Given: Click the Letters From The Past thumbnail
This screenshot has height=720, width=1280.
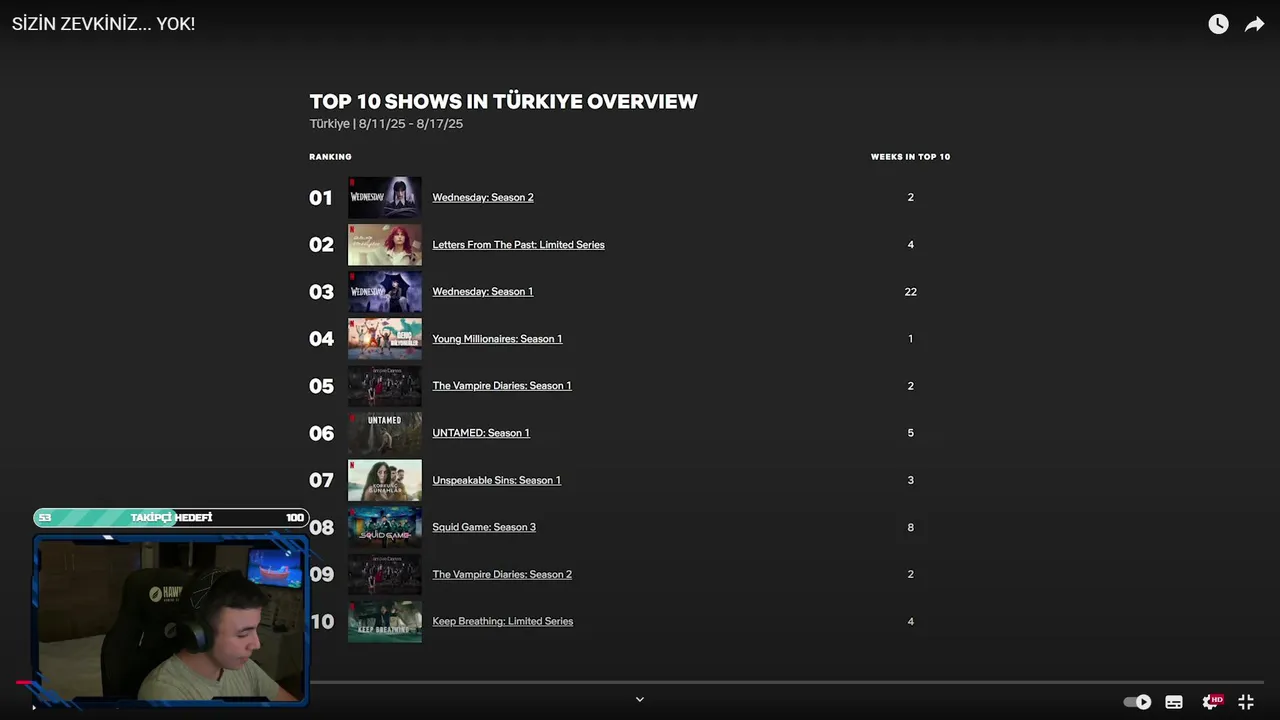Looking at the screenshot, I should 385,244.
